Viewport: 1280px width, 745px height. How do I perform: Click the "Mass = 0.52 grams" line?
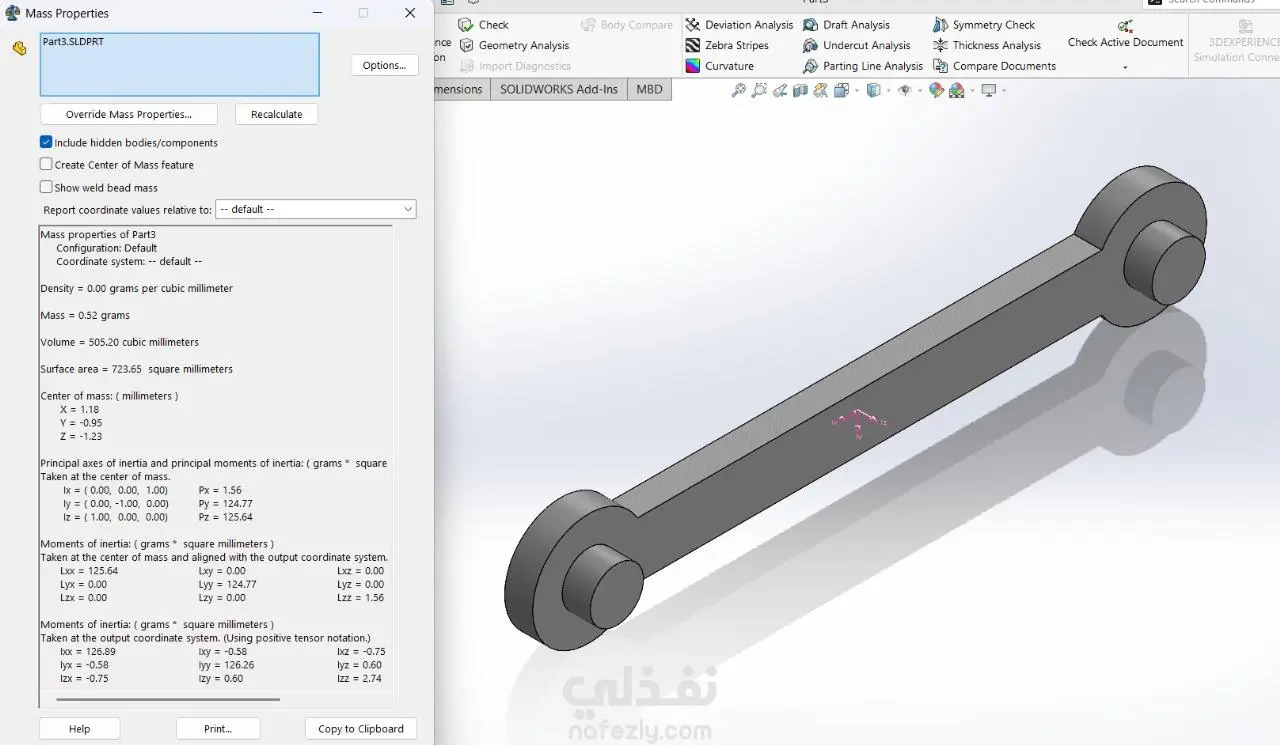pyautogui.click(x=85, y=315)
